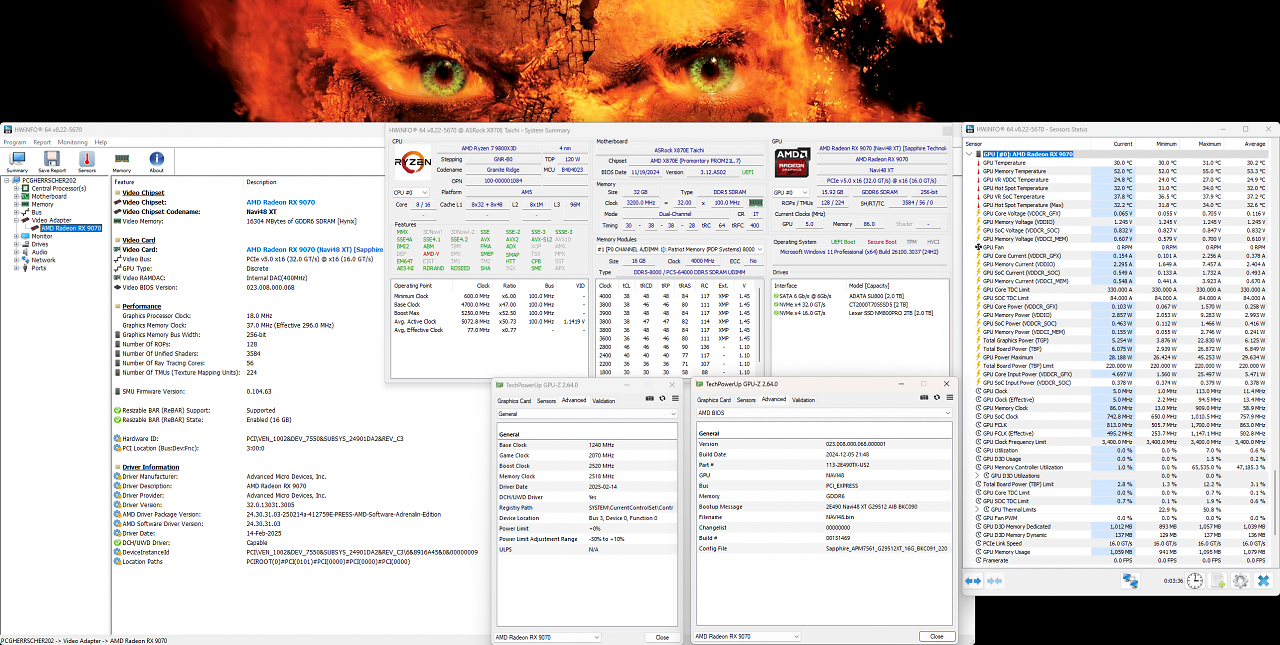Screen dimensions: 1280x645
Task: Open HWiNFO Help menu
Action: tap(101, 142)
